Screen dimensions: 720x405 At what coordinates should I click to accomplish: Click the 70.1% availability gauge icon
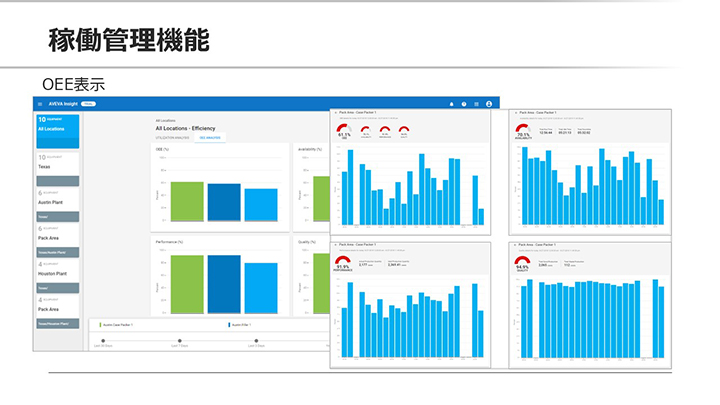click(523, 131)
